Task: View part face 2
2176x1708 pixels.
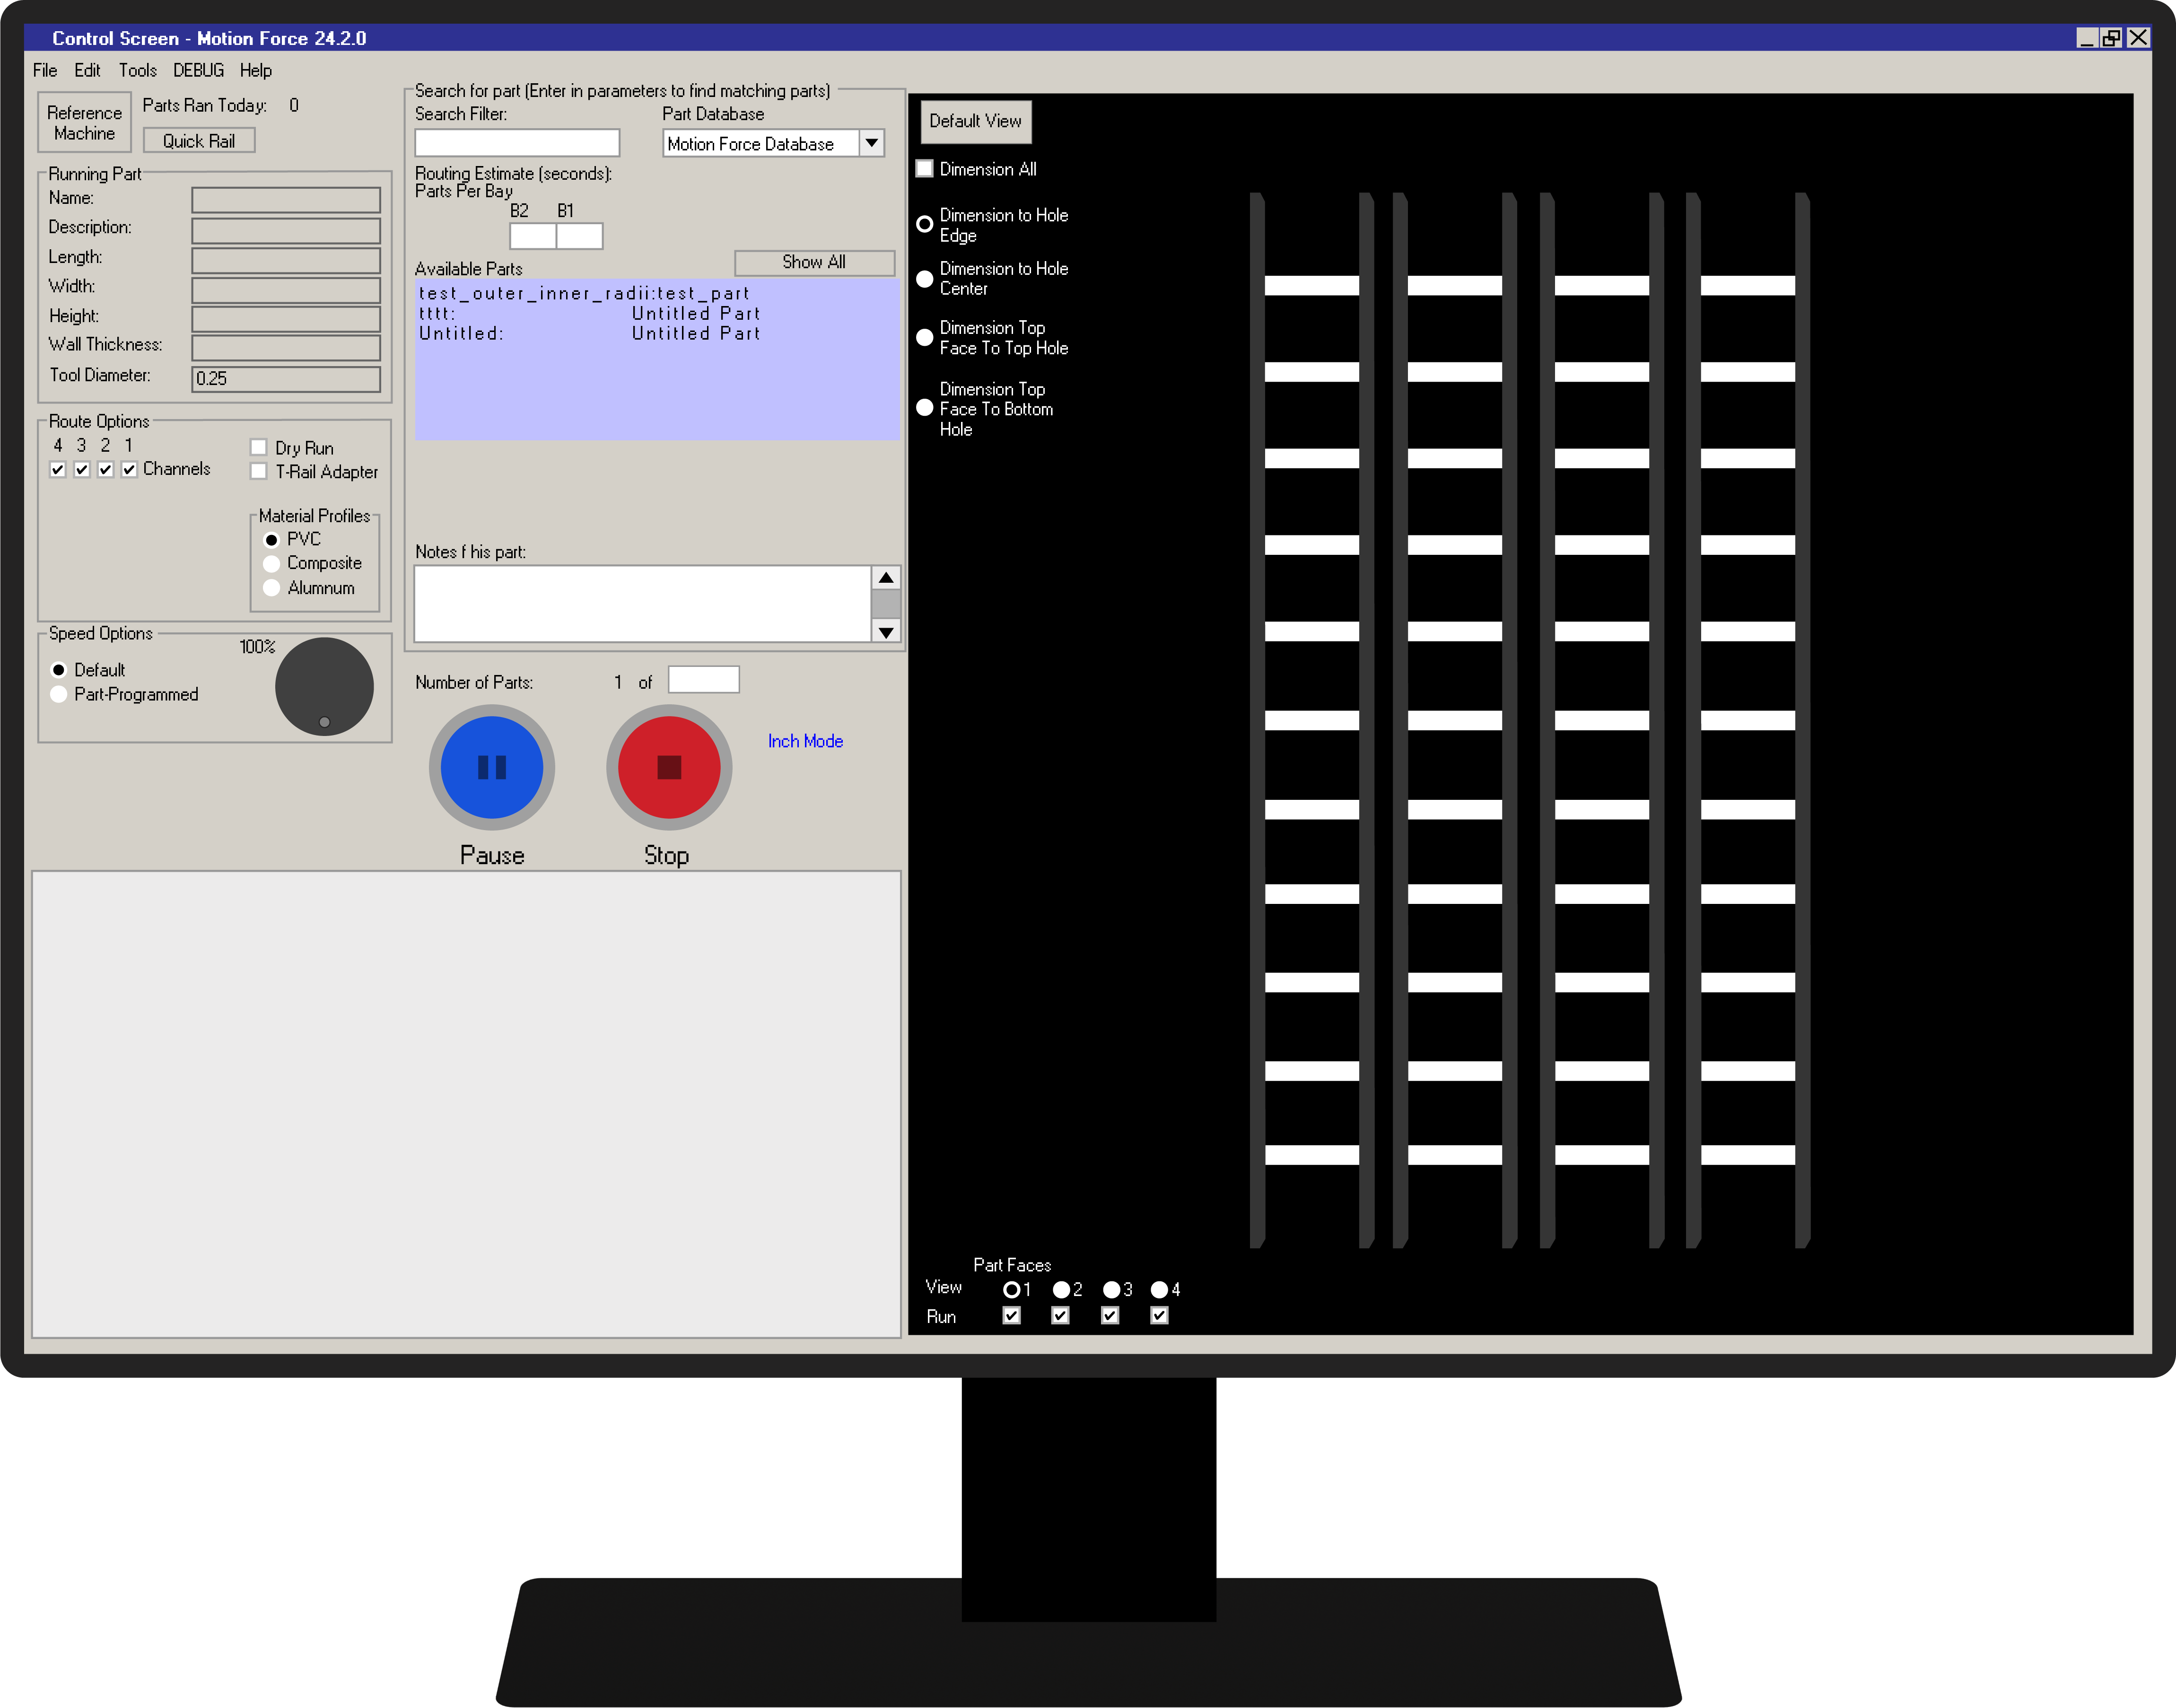Action: tap(1061, 1290)
